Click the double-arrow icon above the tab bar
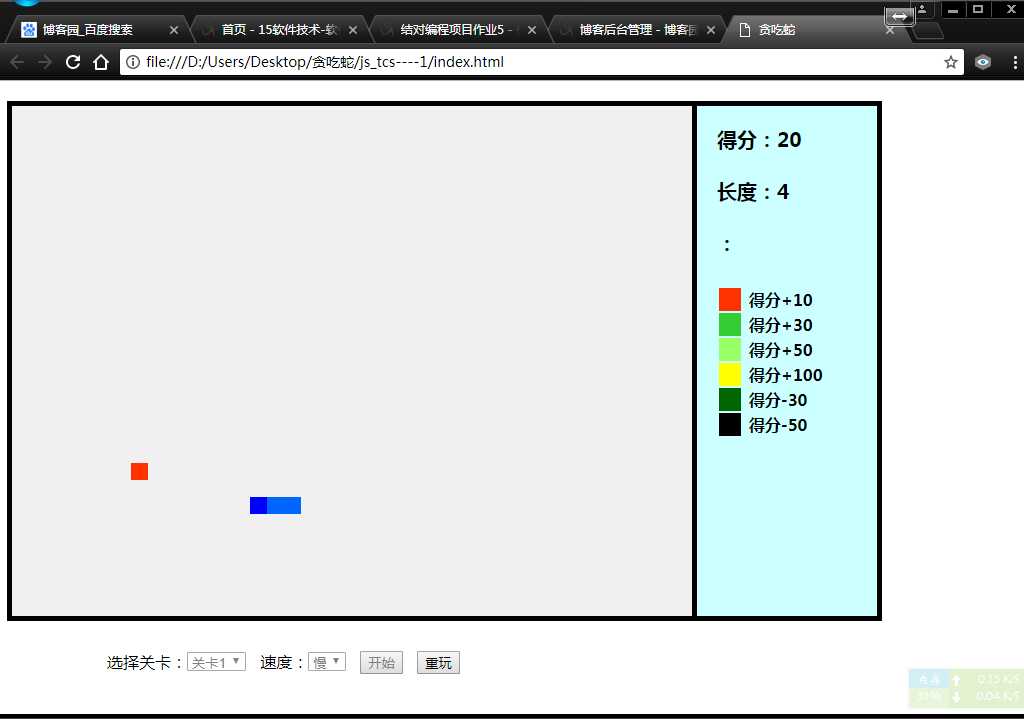1024x719 pixels. coord(899,16)
